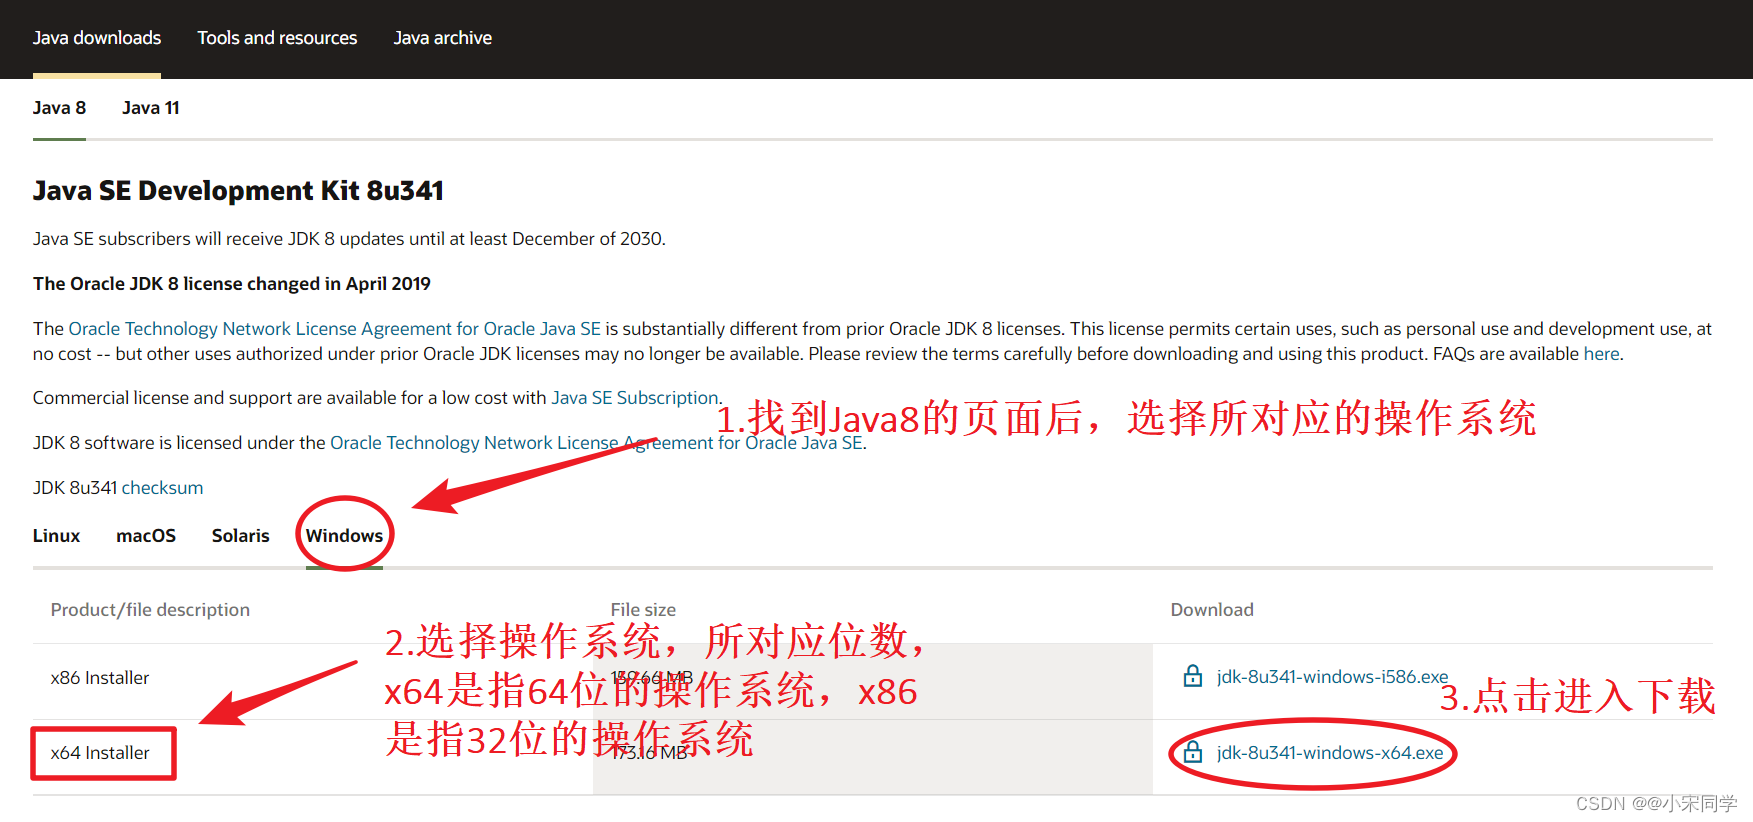Click the 'File size' column header
Image resolution: width=1753 pixels, height=822 pixels.
click(643, 610)
